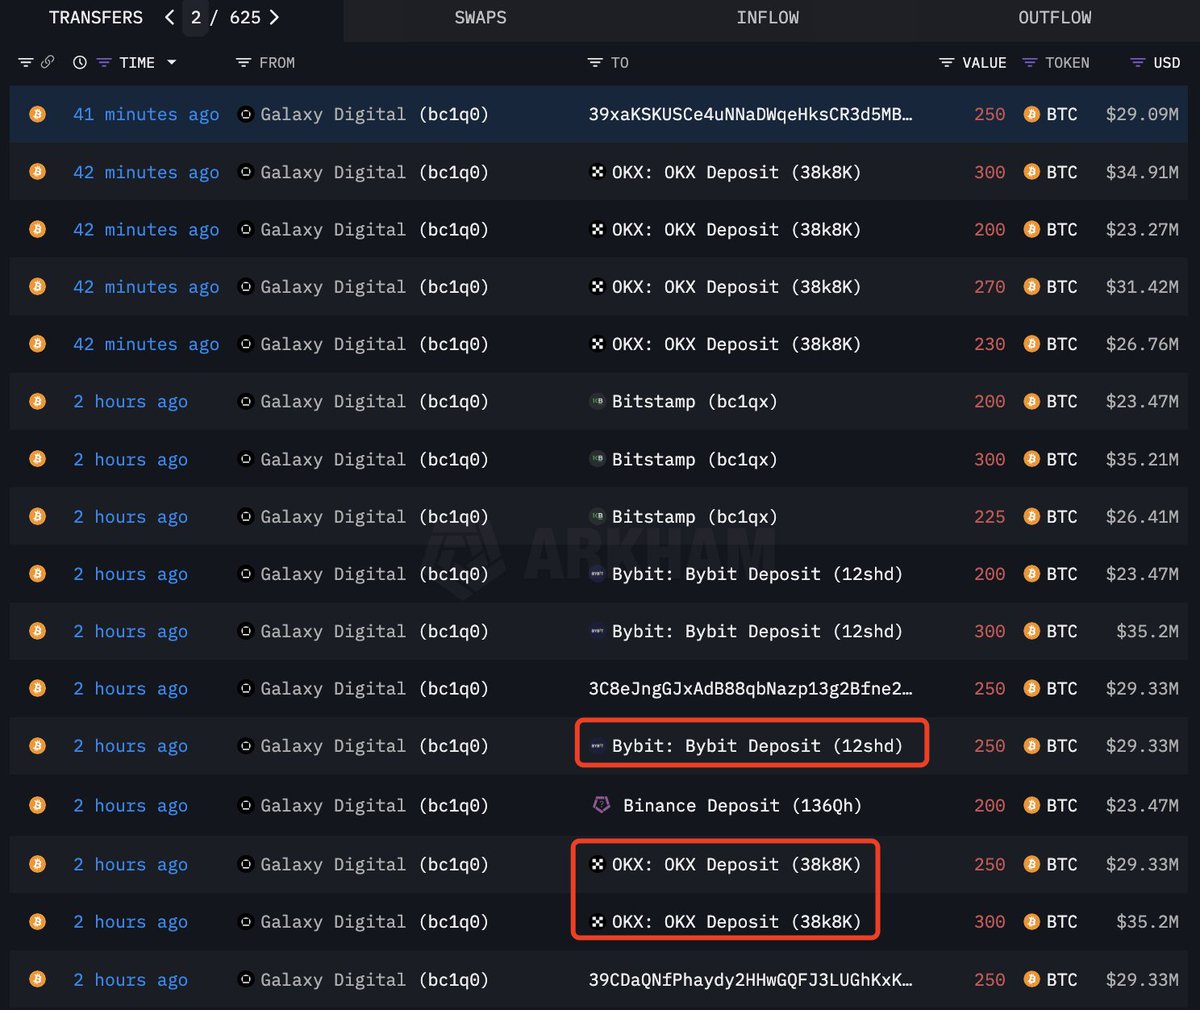The image size is (1200, 1010).
Task: Open address 39CDaQNfPhaydy2HHwGQFJ3LUGhKxK…
Action: [x=750, y=979]
